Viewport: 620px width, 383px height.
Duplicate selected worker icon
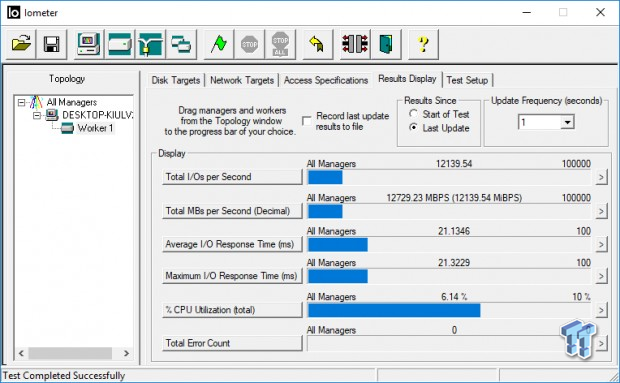click(181, 44)
